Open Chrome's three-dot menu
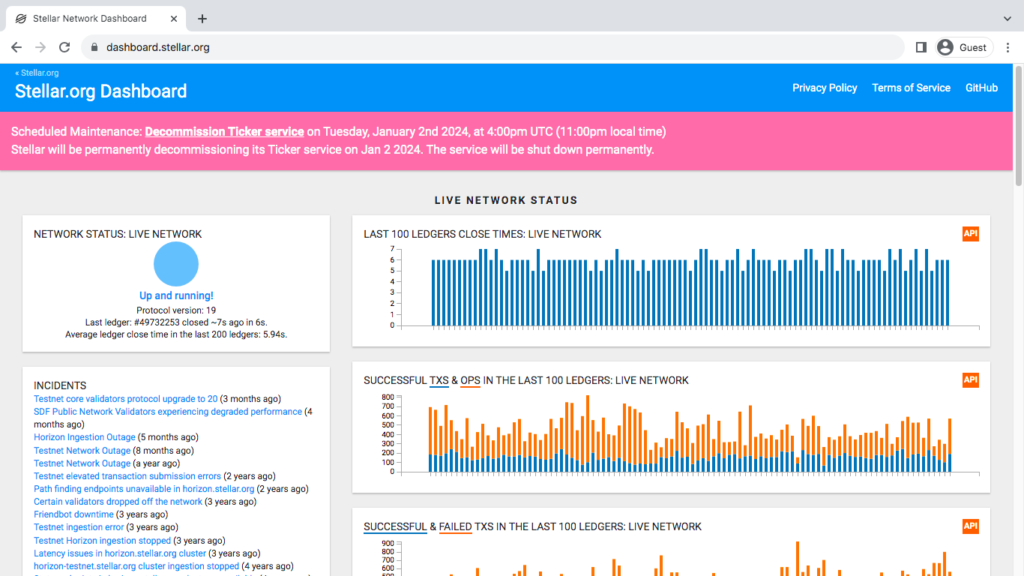Image resolution: width=1024 pixels, height=576 pixels. pos(1007,47)
